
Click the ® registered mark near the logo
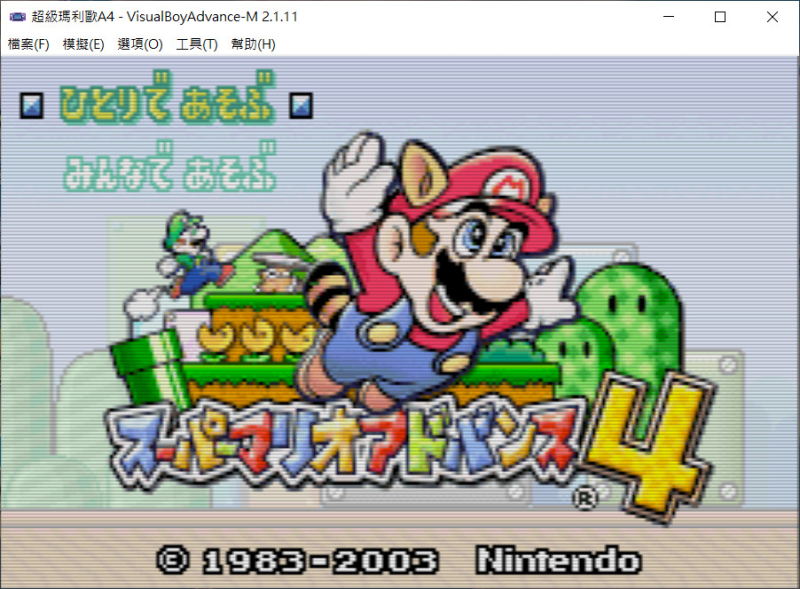tap(585, 499)
